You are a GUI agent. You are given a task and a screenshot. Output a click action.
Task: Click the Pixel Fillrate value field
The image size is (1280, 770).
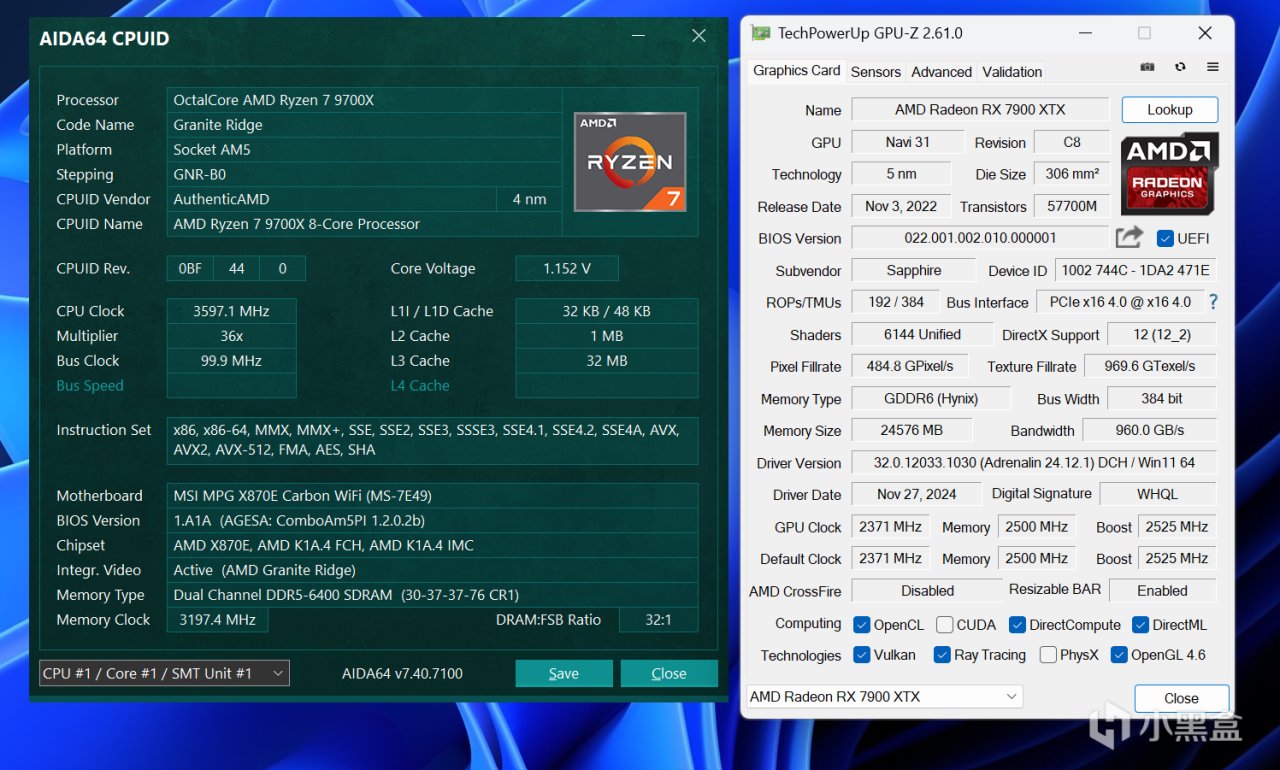coord(910,366)
